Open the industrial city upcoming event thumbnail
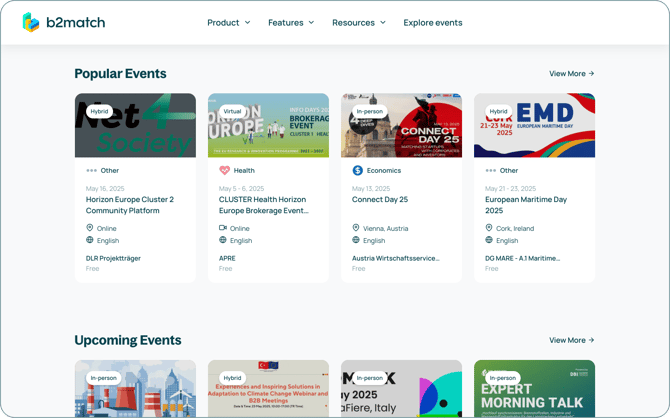670x418 pixels. click(135, 389)
